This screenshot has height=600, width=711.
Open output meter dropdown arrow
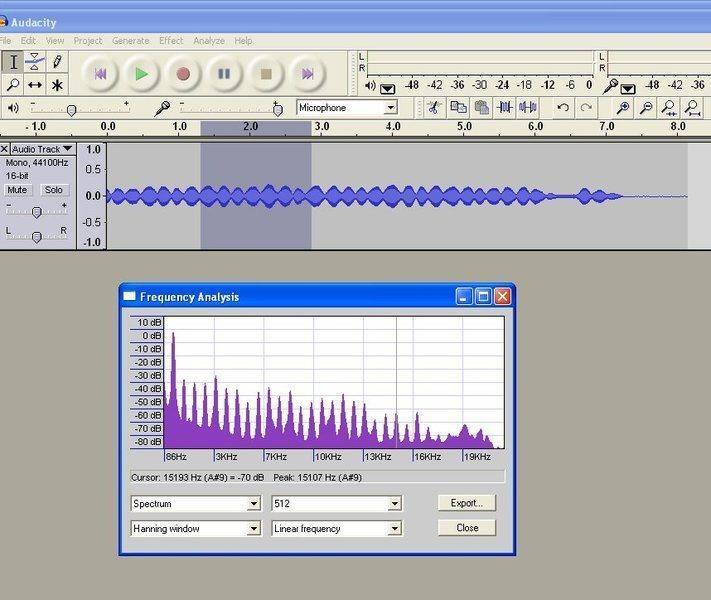pos(387,88)
